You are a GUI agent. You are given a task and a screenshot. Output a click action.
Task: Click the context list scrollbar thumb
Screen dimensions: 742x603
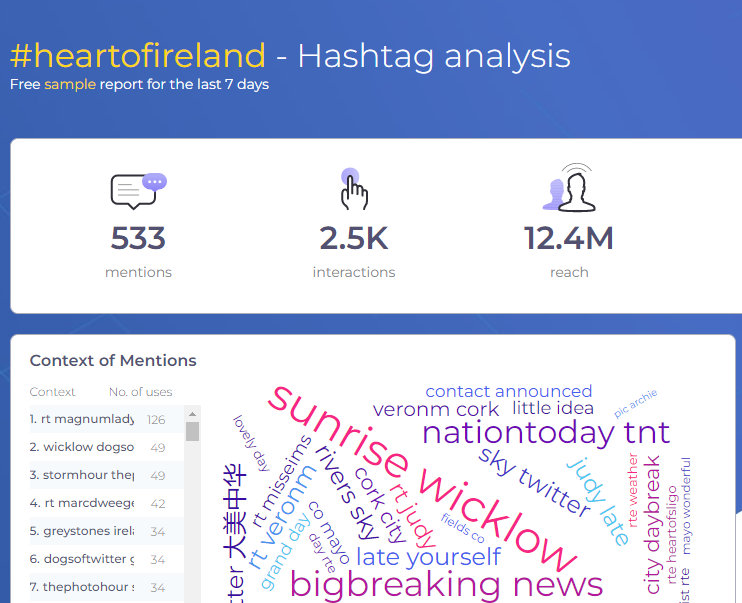pyautogui.click(x=192, y=431)
